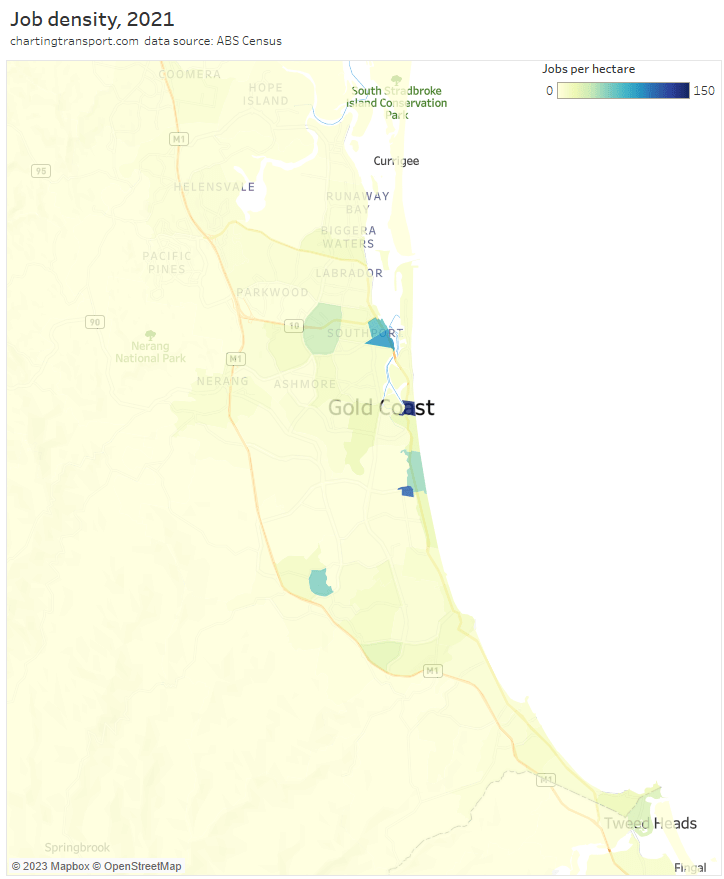Click the Helensvale suburb label

coord(214,187)
